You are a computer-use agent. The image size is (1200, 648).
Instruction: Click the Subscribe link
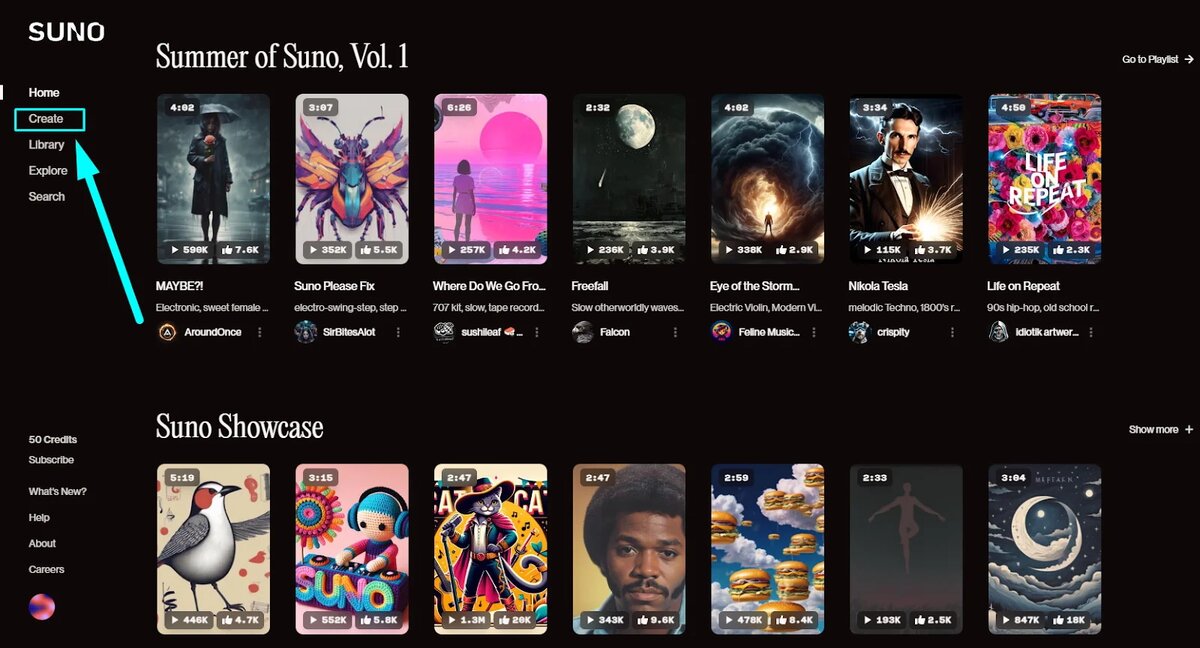[x=51, y=460]
